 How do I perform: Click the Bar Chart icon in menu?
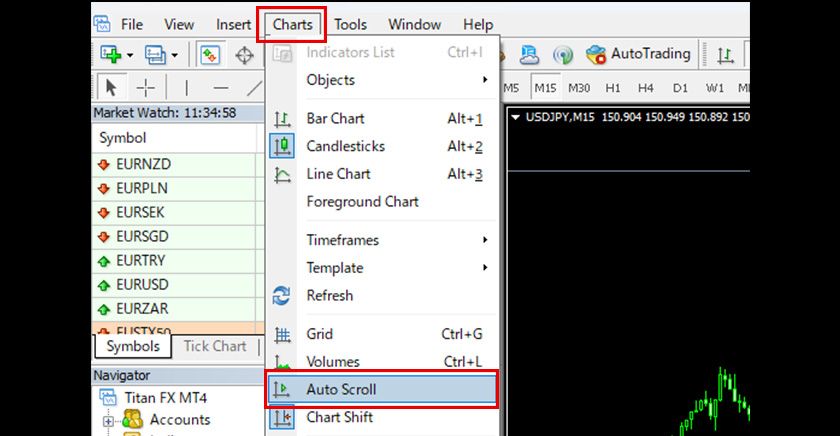click(x=282, y=119)
